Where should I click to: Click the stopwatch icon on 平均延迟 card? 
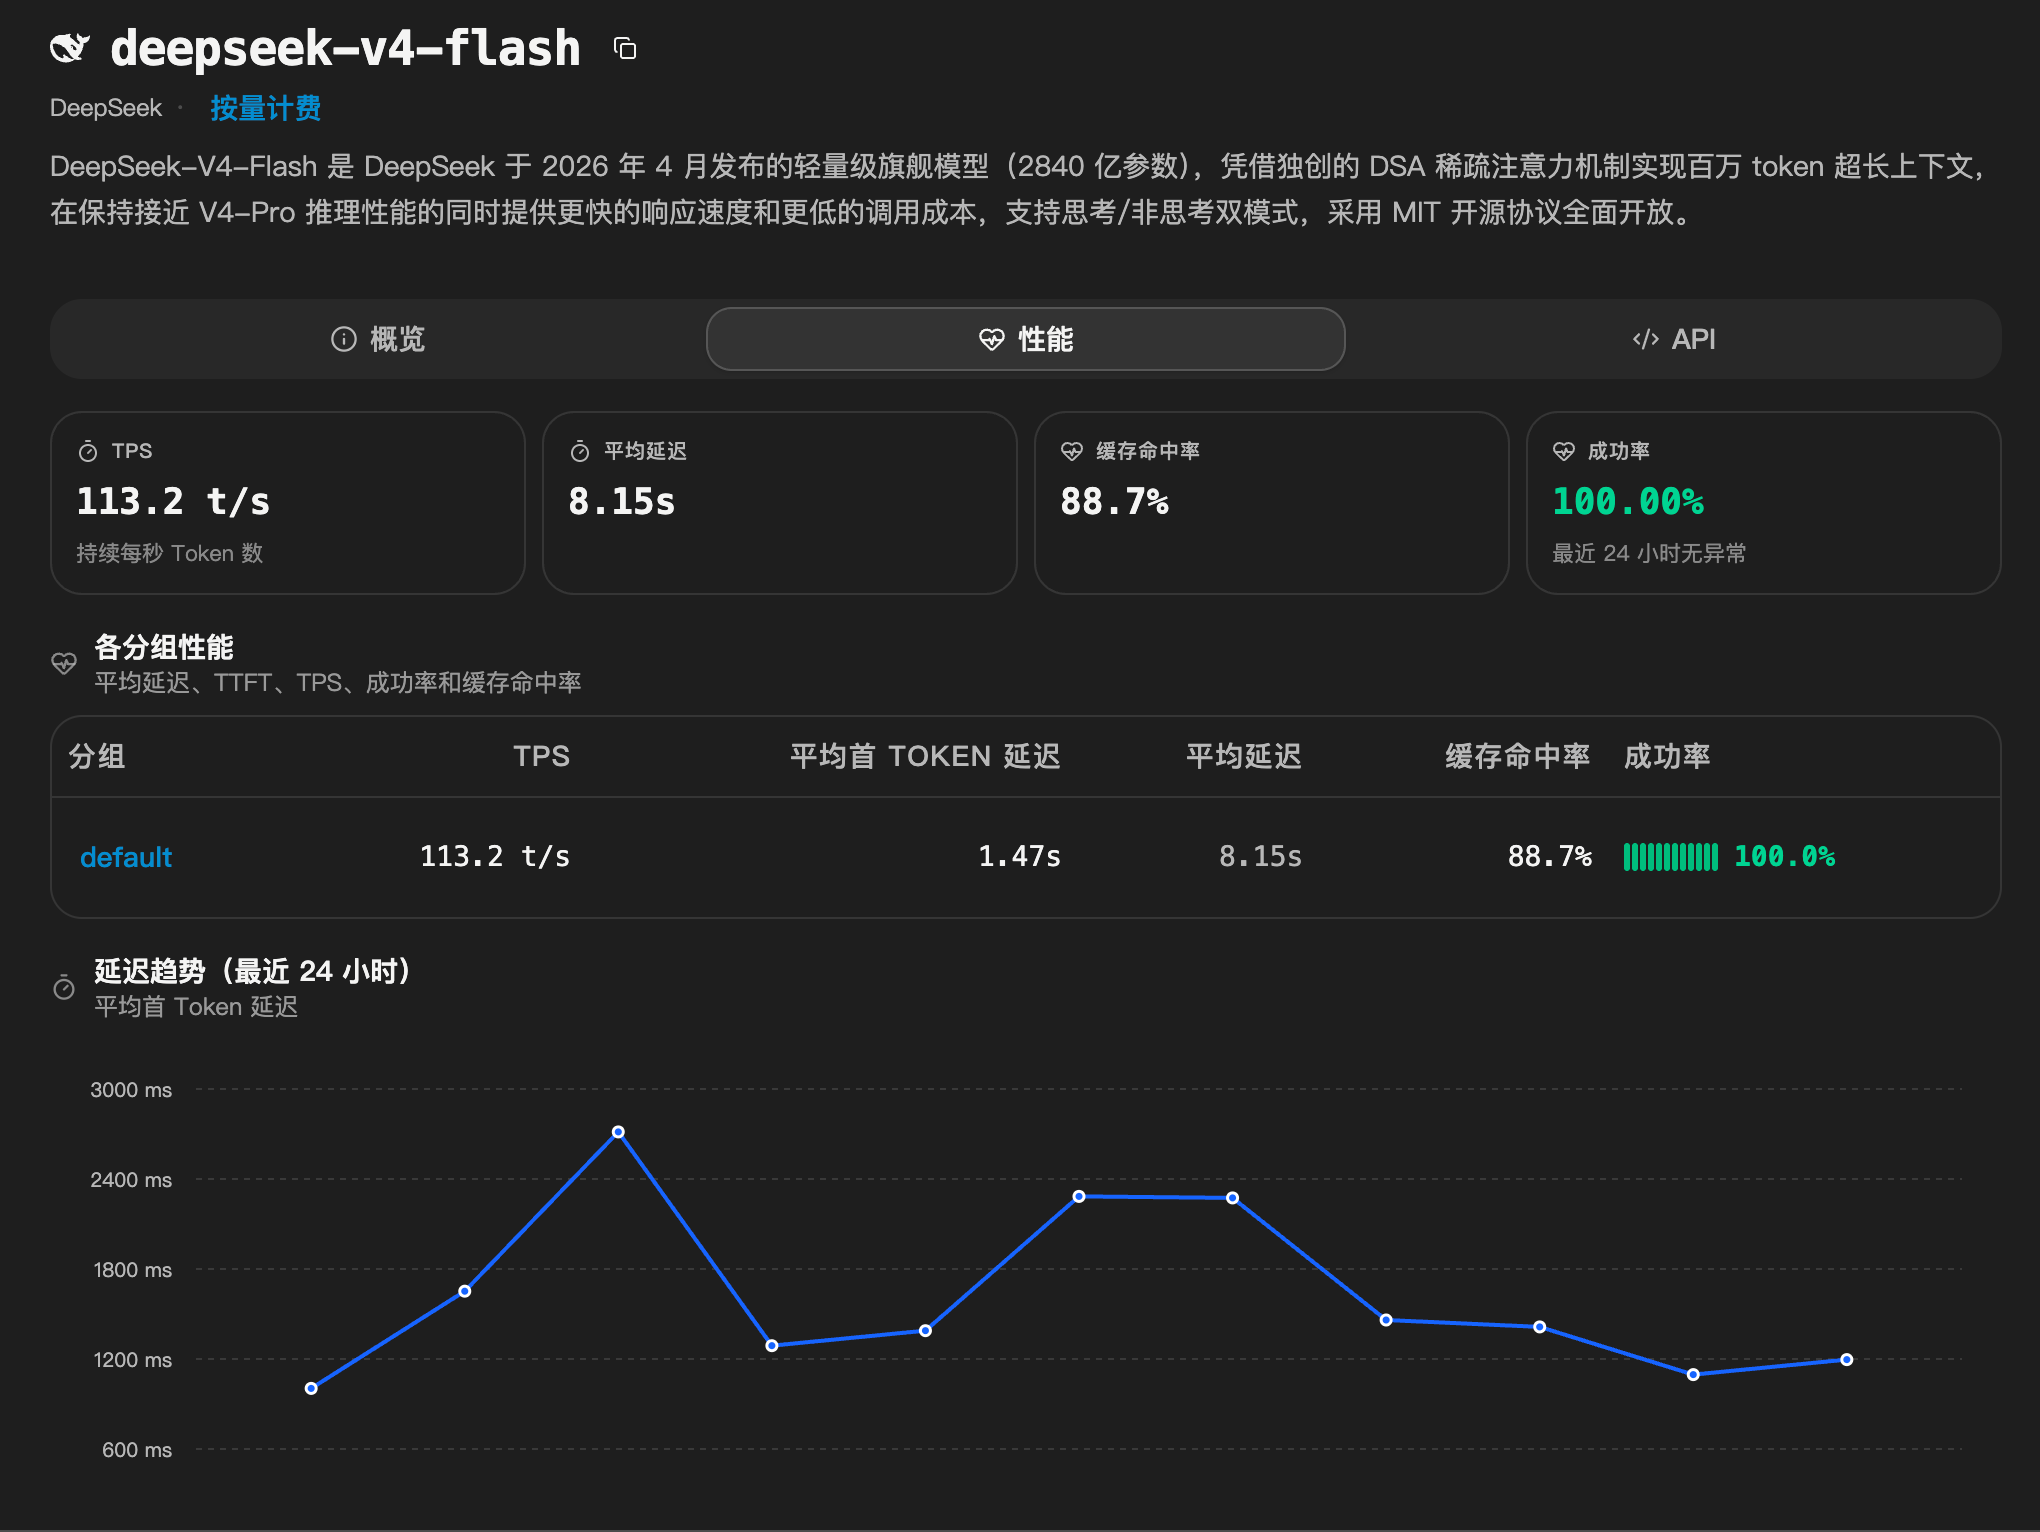click(x=580, y=451)
